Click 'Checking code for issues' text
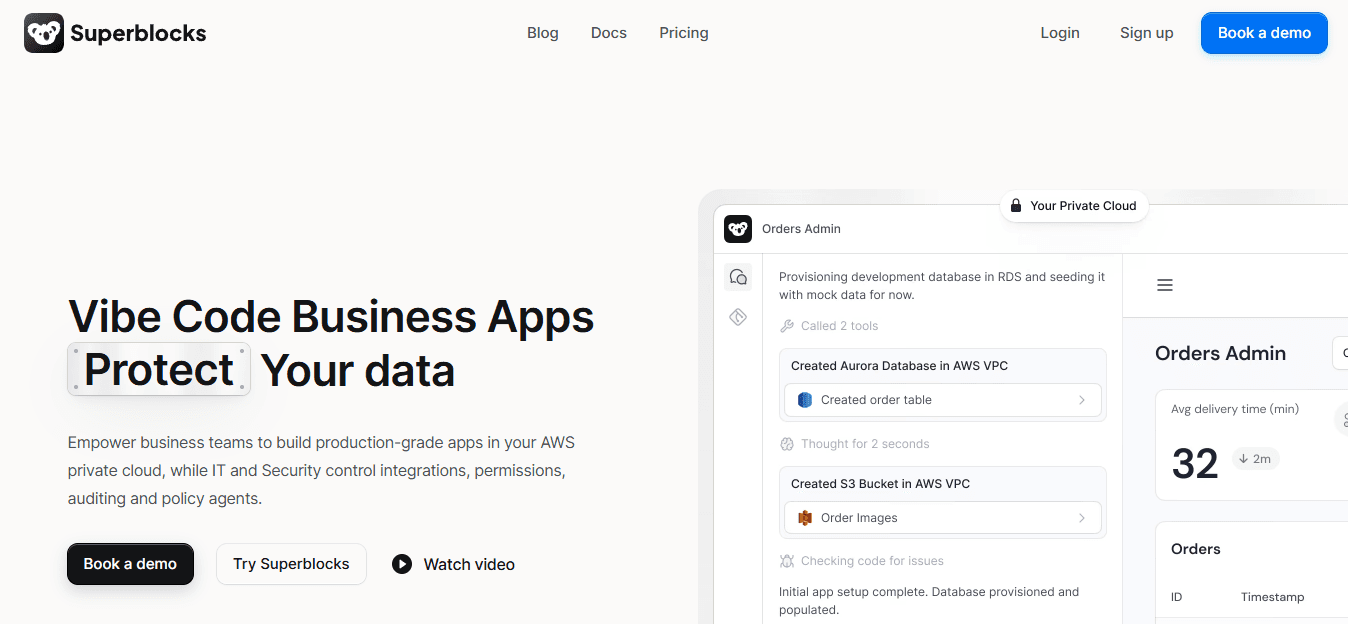Viewport: 1348px width, 624px height. pos(872,561)
